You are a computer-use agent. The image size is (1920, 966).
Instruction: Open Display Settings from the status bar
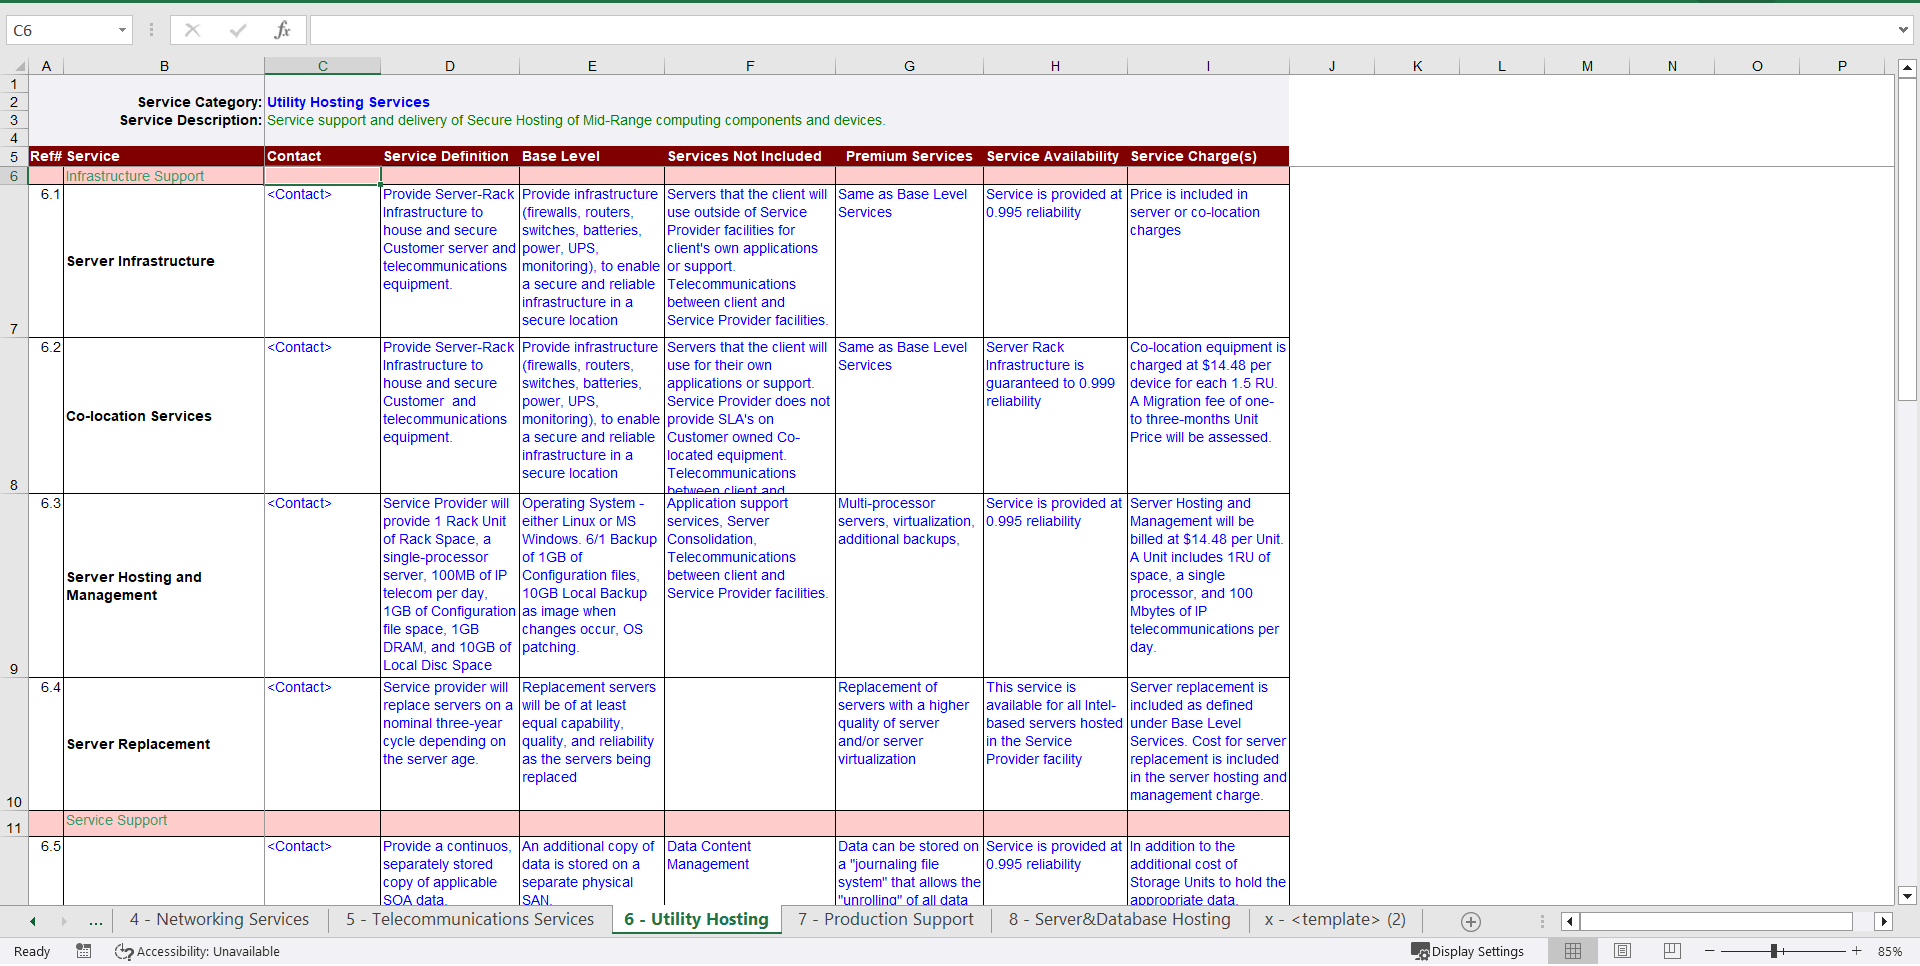1467,951
